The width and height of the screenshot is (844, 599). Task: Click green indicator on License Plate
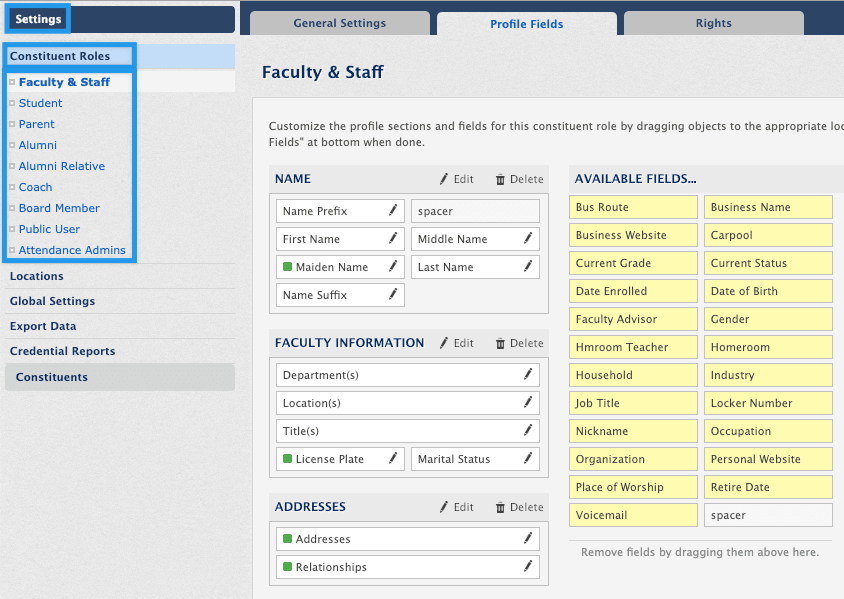click(287, 459)
